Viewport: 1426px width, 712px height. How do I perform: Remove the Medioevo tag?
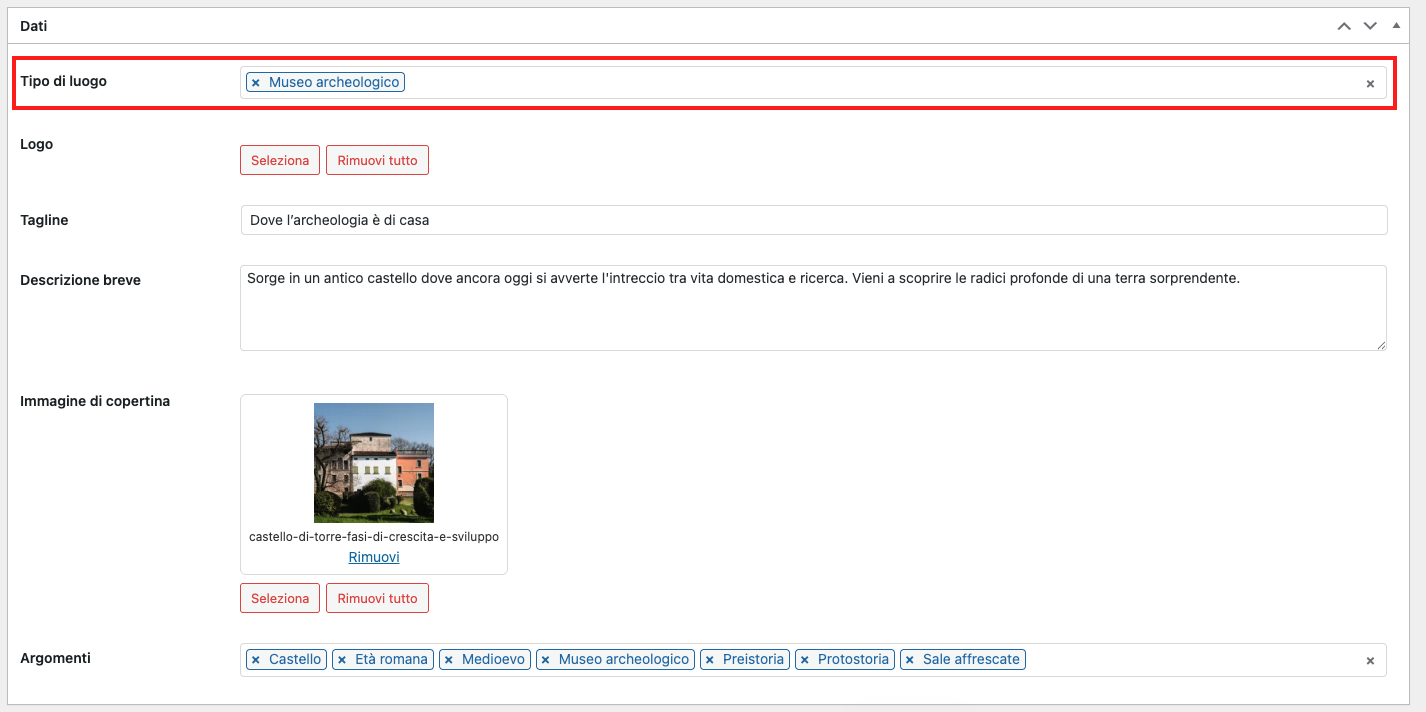449,660
